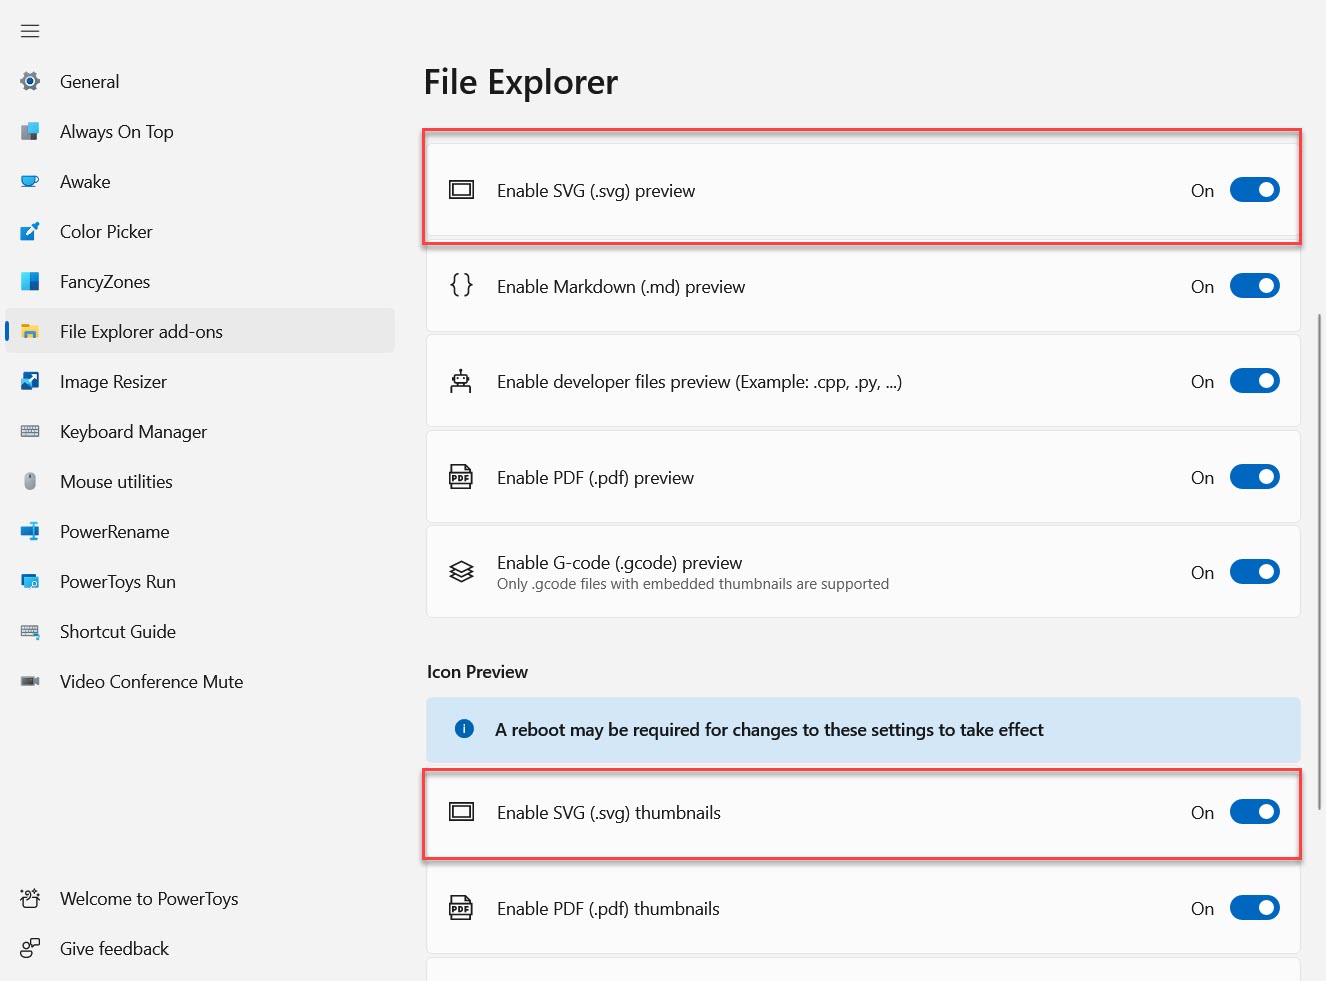
Task: Click 'Enable SVG (.svg) preview' label
Action: click(596, 191)
